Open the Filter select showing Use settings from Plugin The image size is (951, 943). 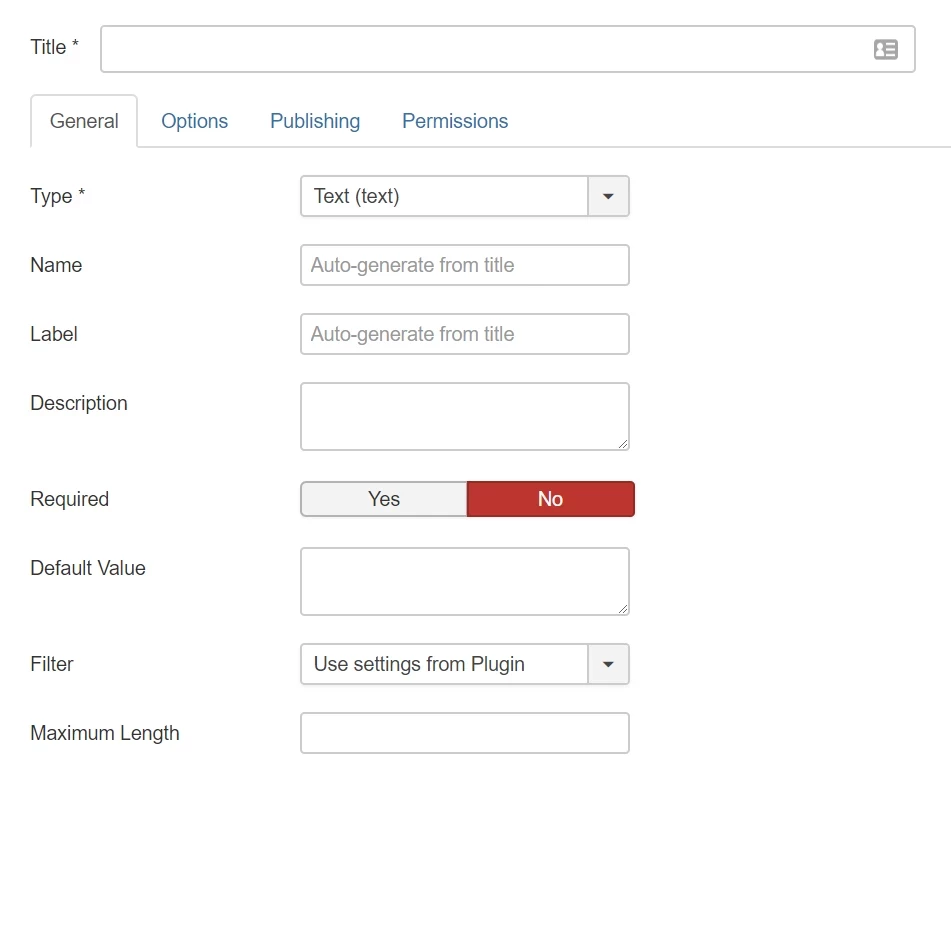(x=444, y=664)
